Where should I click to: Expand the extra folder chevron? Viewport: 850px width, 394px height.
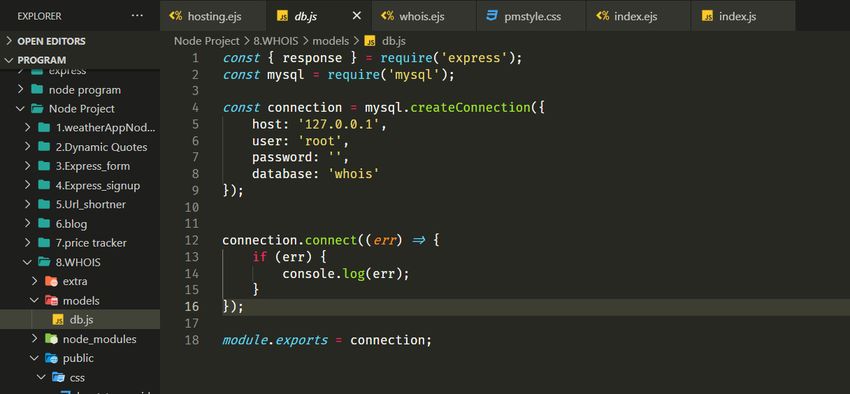(x=35, y=281)
